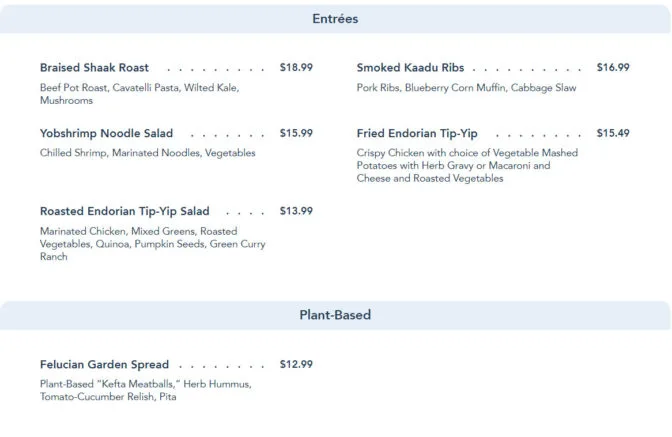Image resolution: width=672 pixels, height=437 pixels.
Task: Choose the Roasted Endorian Tip-Yip Salad
Action: click(x=125, y=211)
